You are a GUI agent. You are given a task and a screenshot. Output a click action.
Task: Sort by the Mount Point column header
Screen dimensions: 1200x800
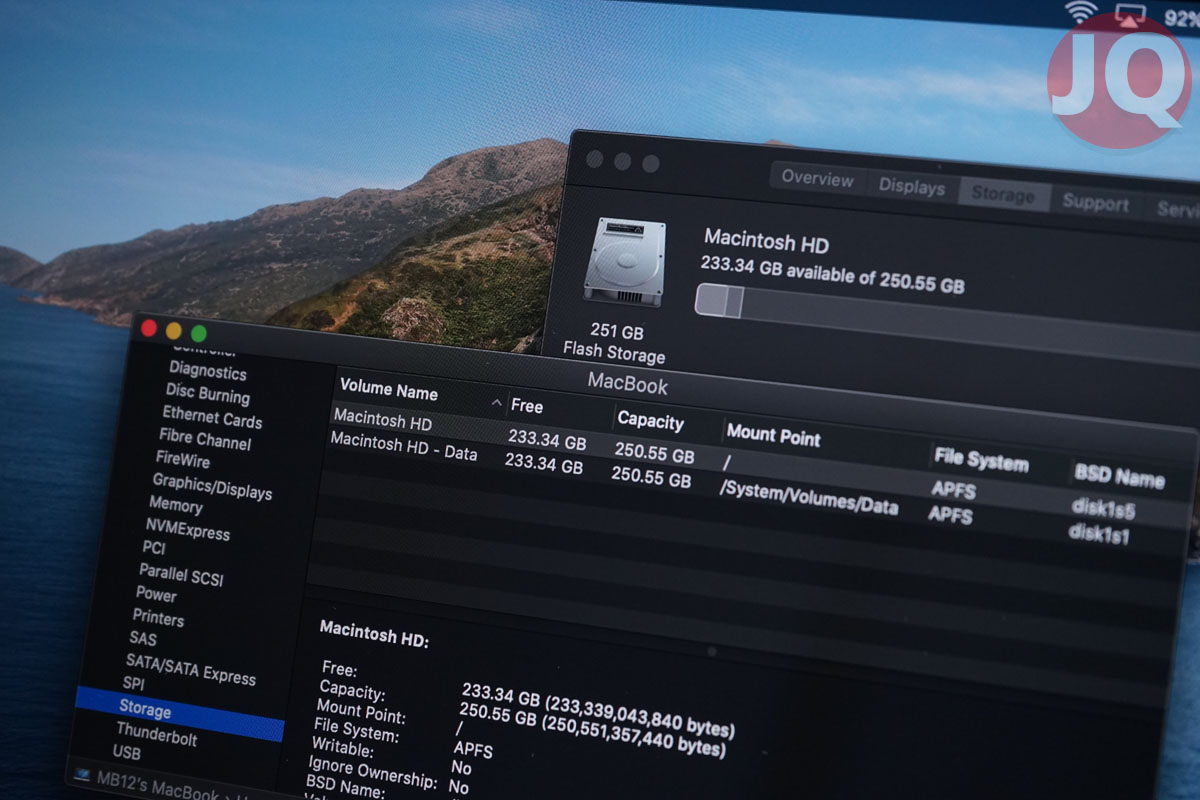coord(774,435)
